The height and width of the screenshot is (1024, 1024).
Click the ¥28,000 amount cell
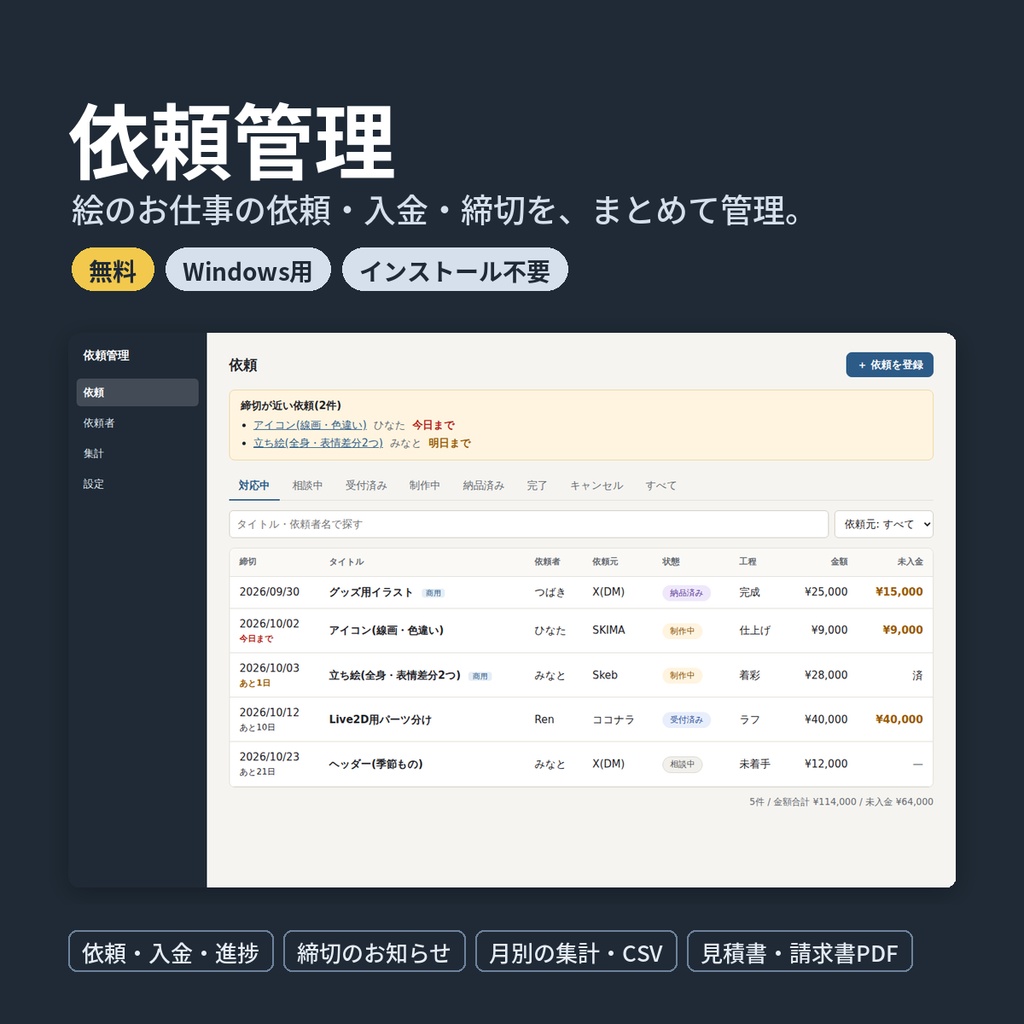(x=826, y=675)
